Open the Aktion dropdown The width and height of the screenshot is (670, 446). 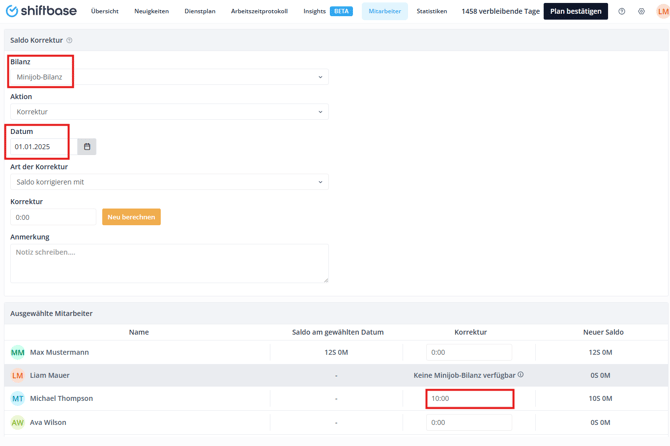pyautogui.click(x=169, y=112)
